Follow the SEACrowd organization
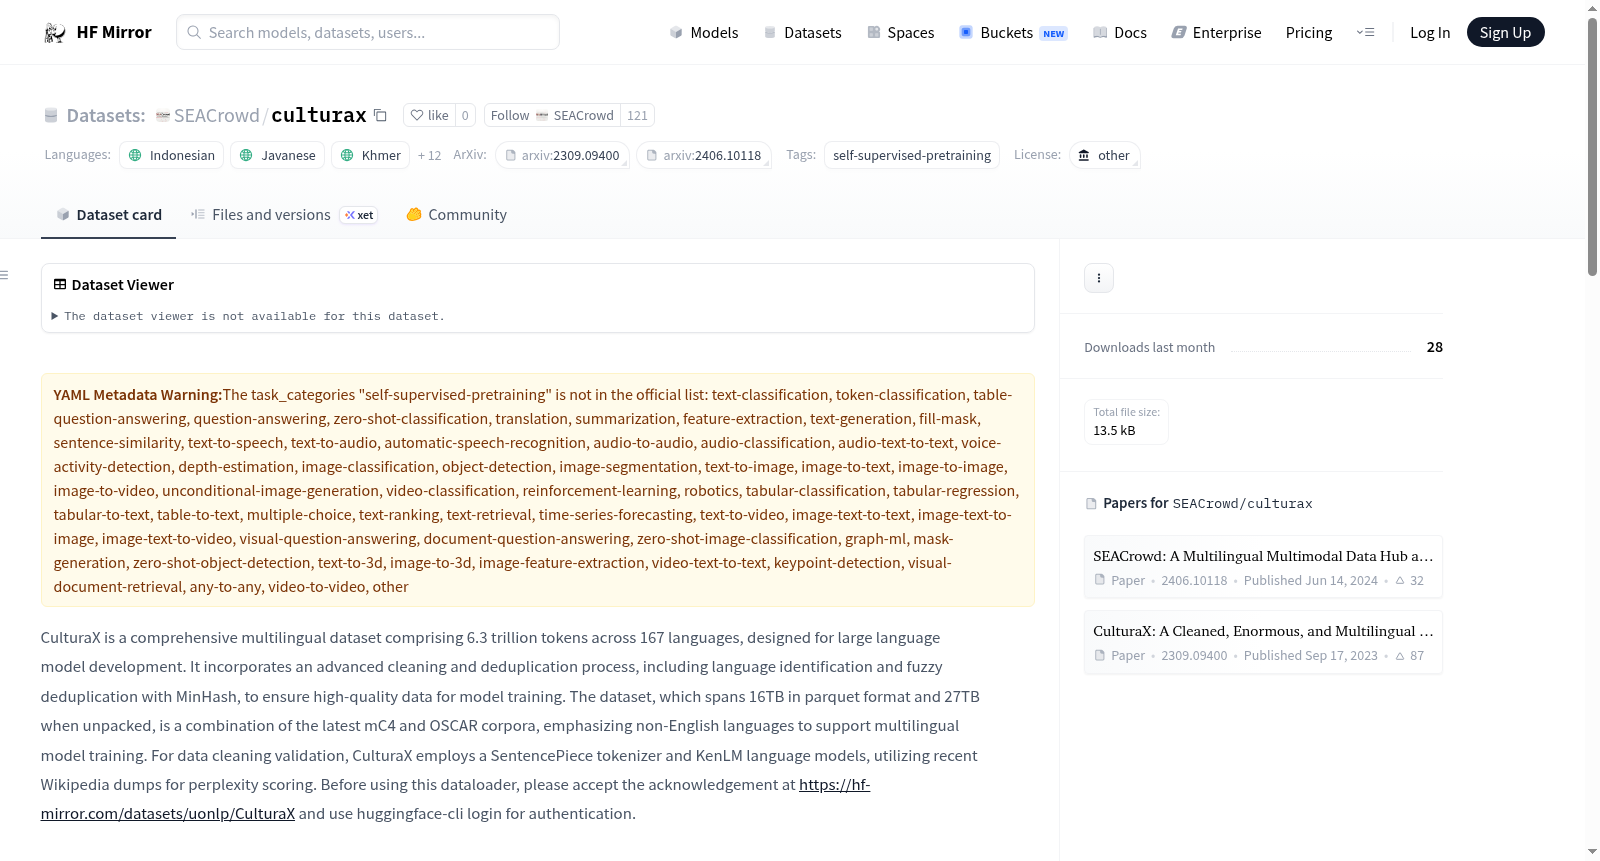Viewport: 1600px width, 861px height. [552, 115]
